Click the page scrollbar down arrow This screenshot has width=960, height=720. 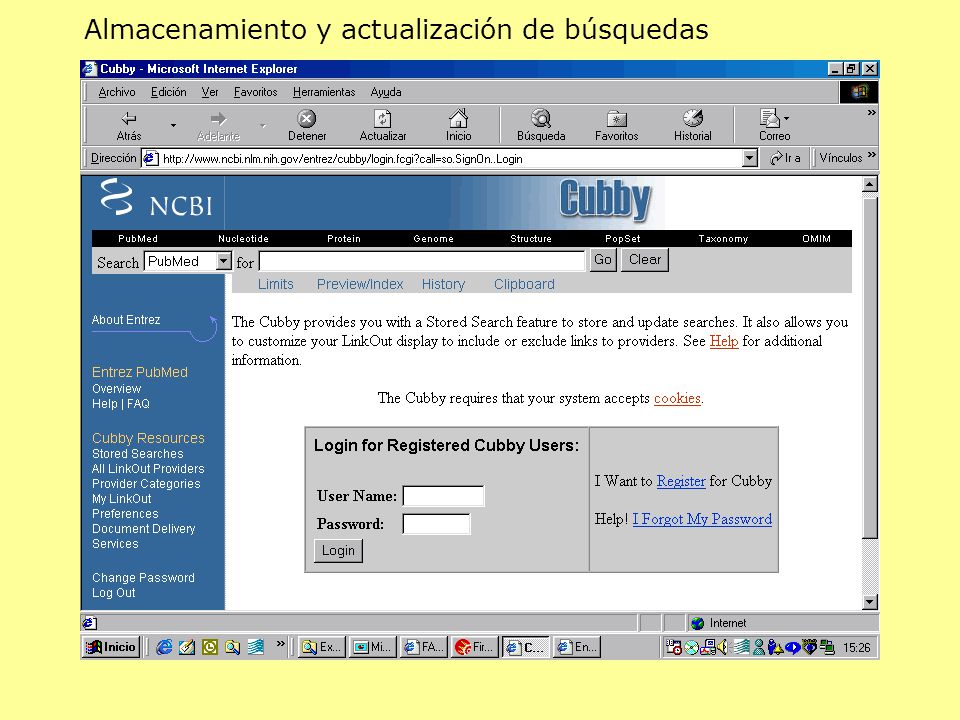point(869,602)
